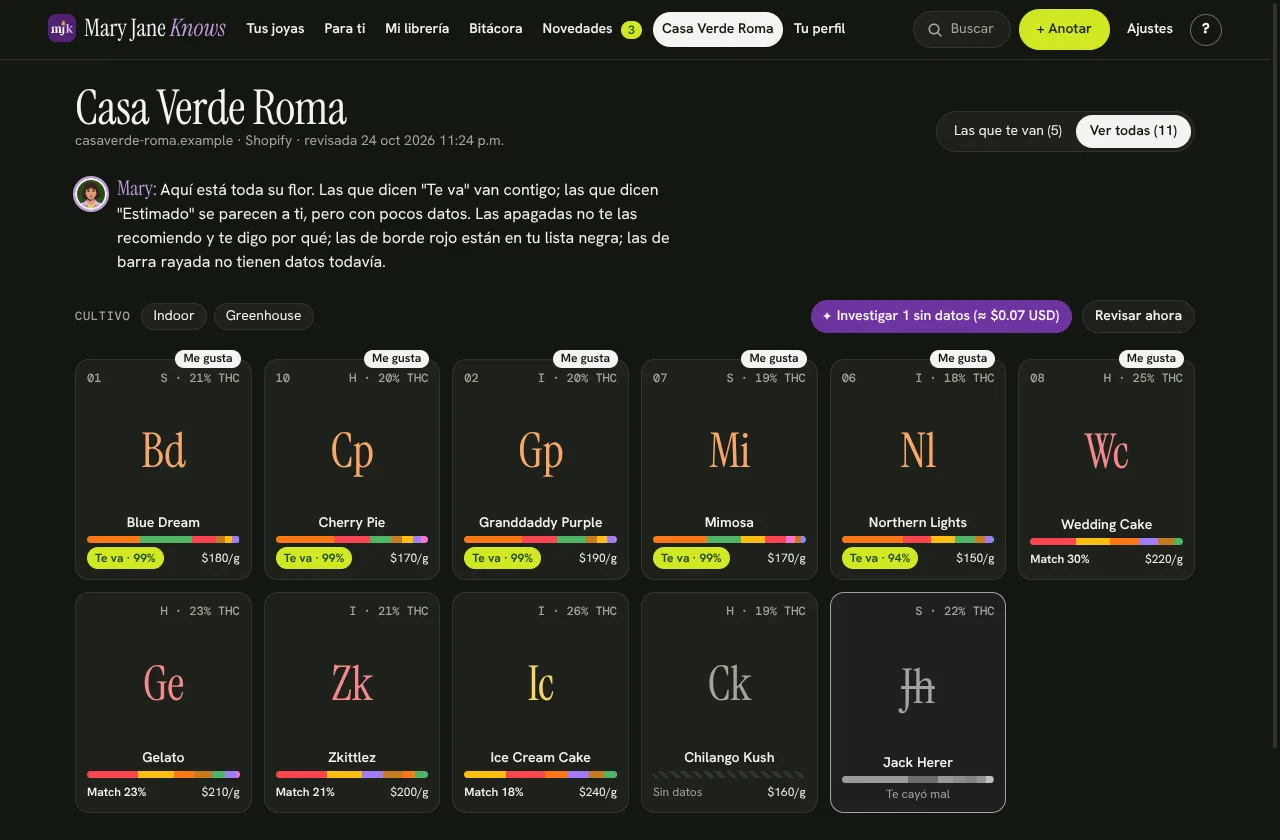This screenshot has width=1280, height=840.
Task: Open the Tus joyas tab
Action: click(x=275, y=29)
